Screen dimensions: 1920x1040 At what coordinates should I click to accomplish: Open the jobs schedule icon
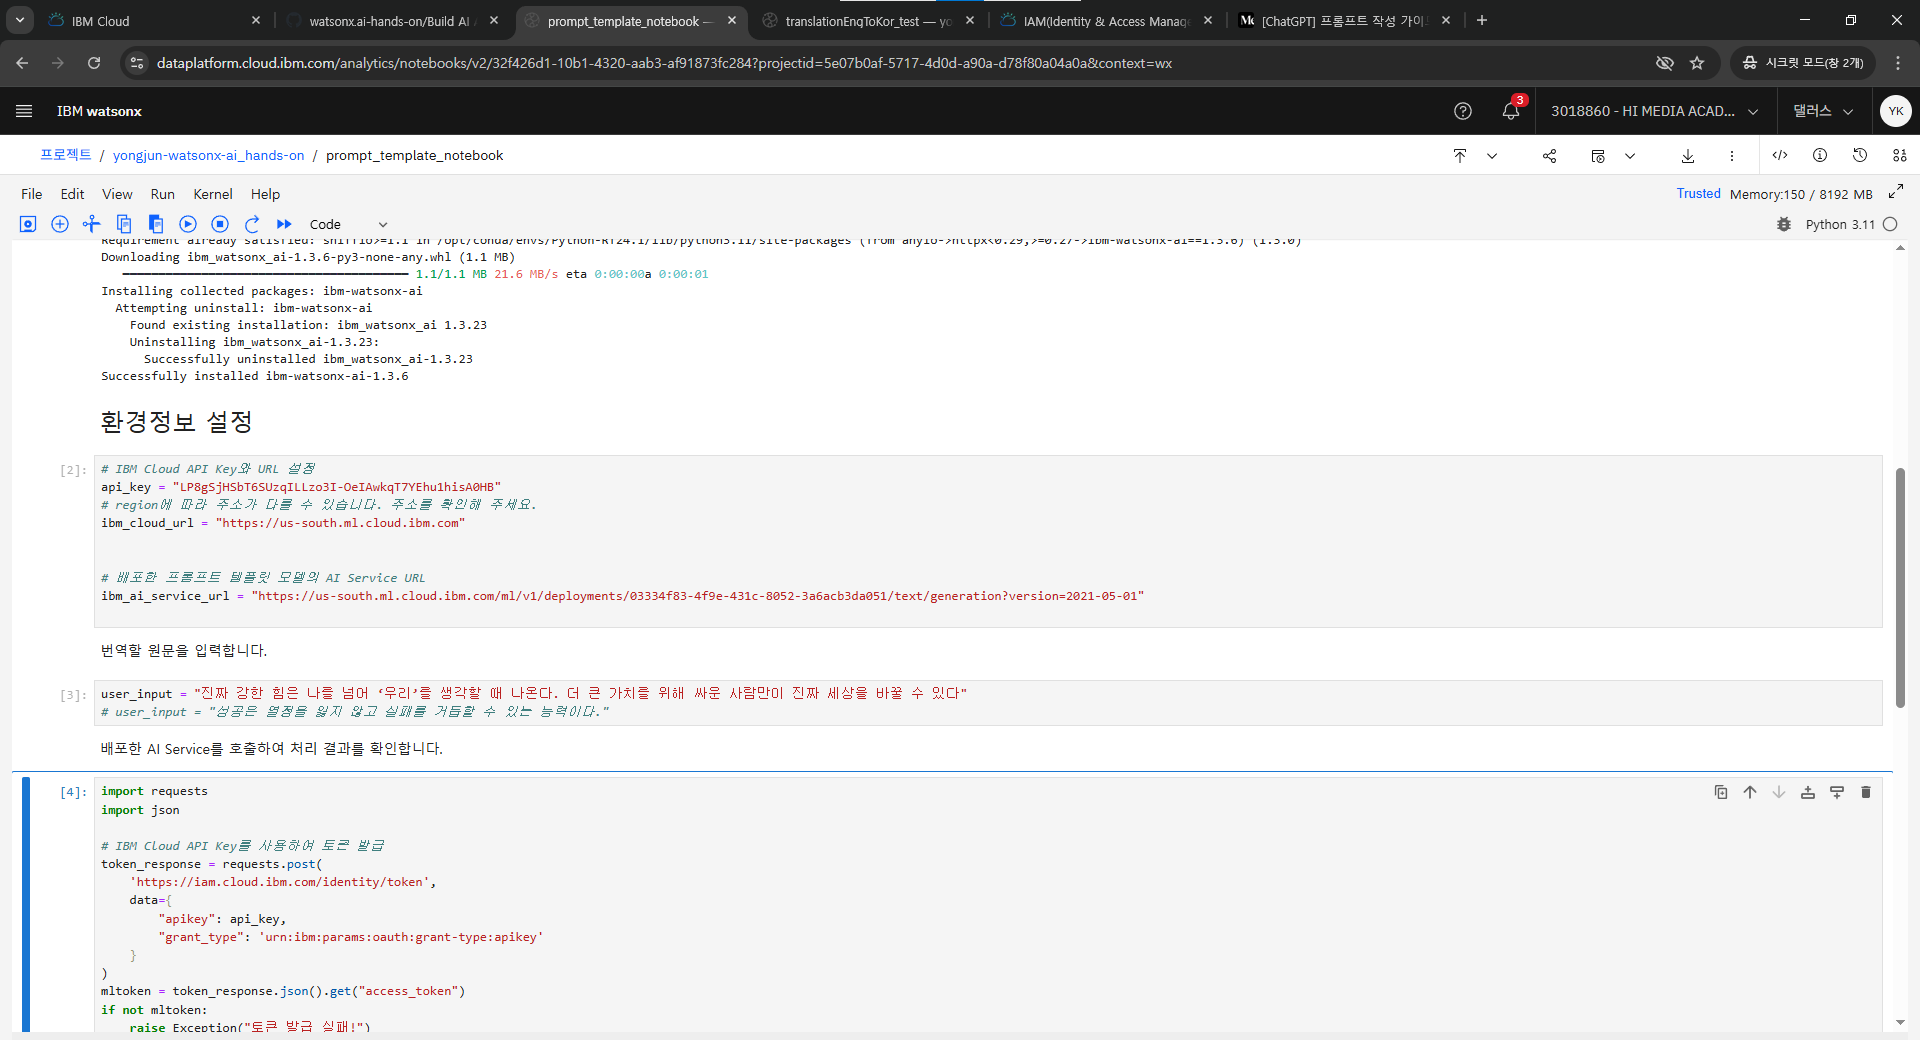tap(1598, 156)
